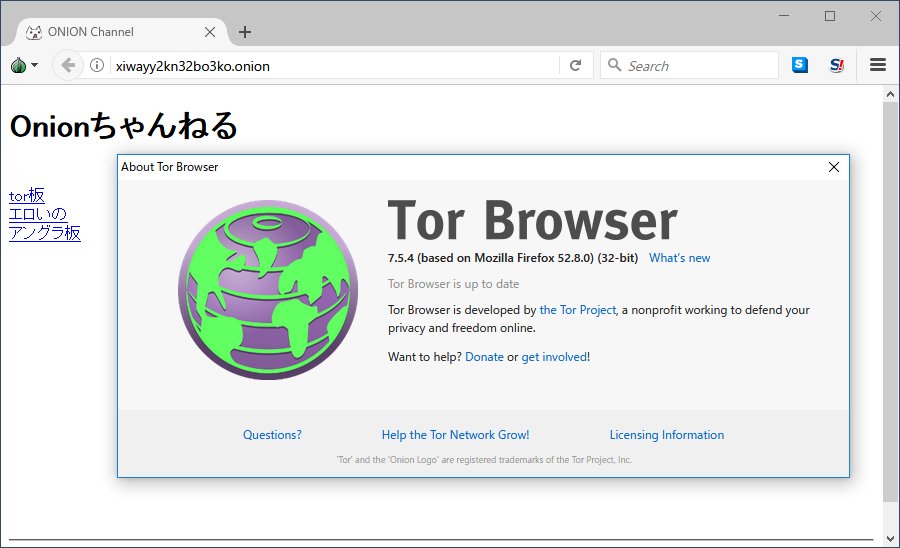Click the get involved link
Screen dimensions: 900x548
pos(554,357)
